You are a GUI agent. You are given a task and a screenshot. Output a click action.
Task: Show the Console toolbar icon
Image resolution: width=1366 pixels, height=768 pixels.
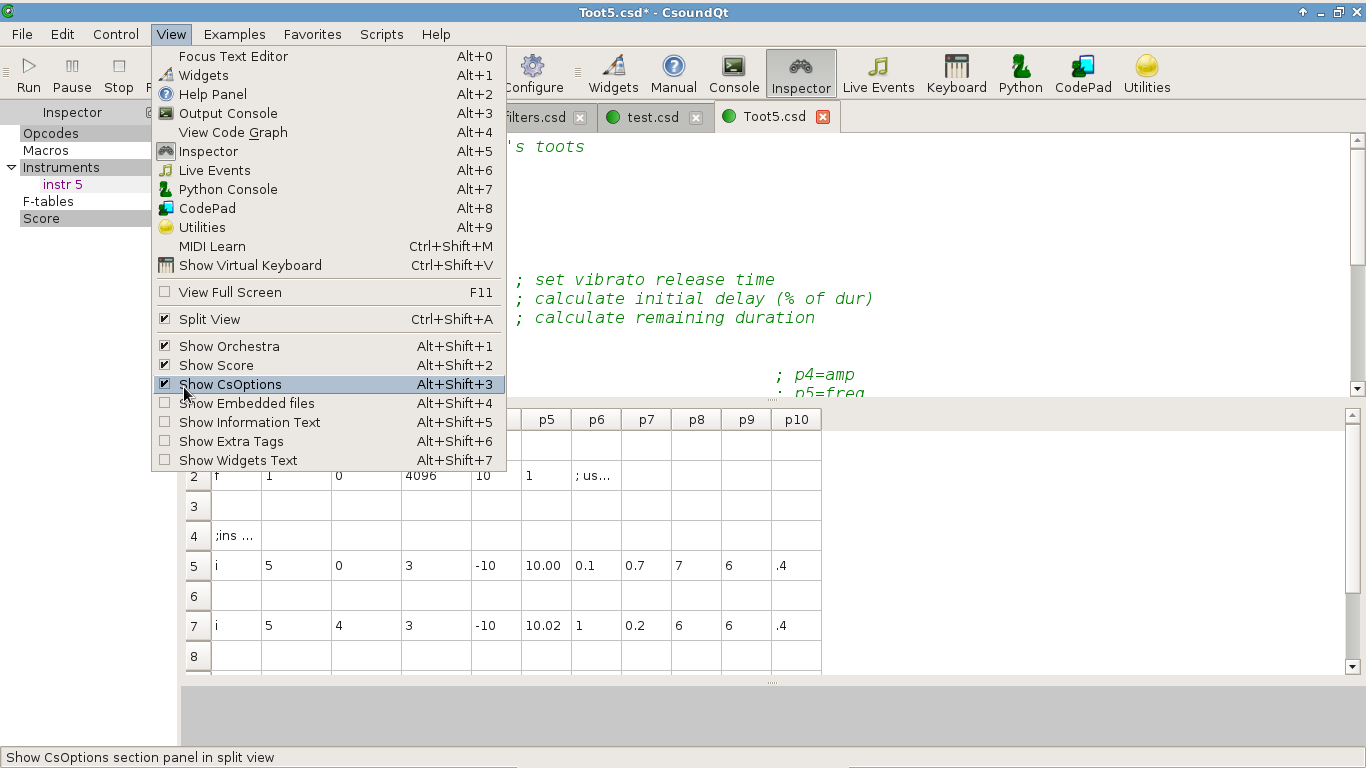(x=734, y=75)
